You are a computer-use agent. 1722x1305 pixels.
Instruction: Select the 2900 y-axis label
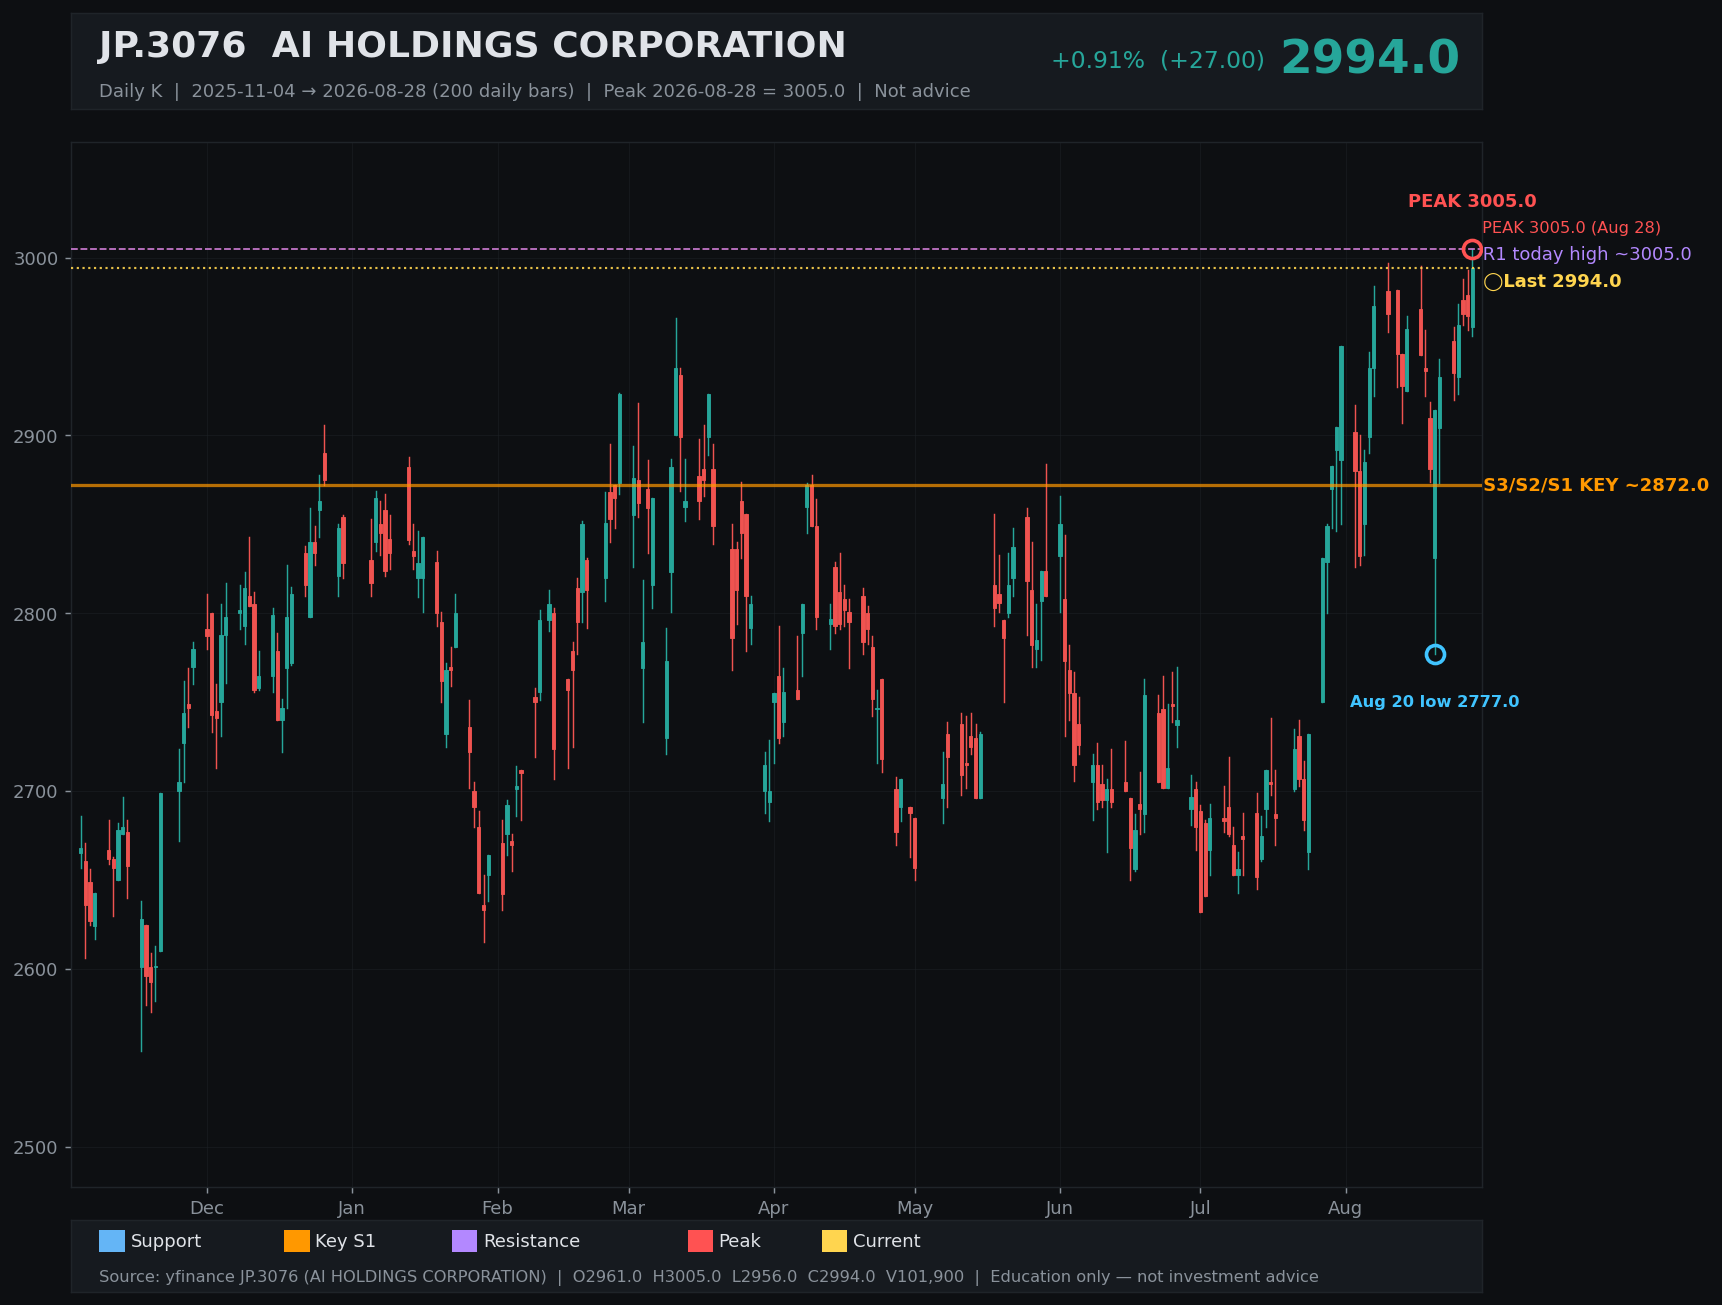click(37, 437)
